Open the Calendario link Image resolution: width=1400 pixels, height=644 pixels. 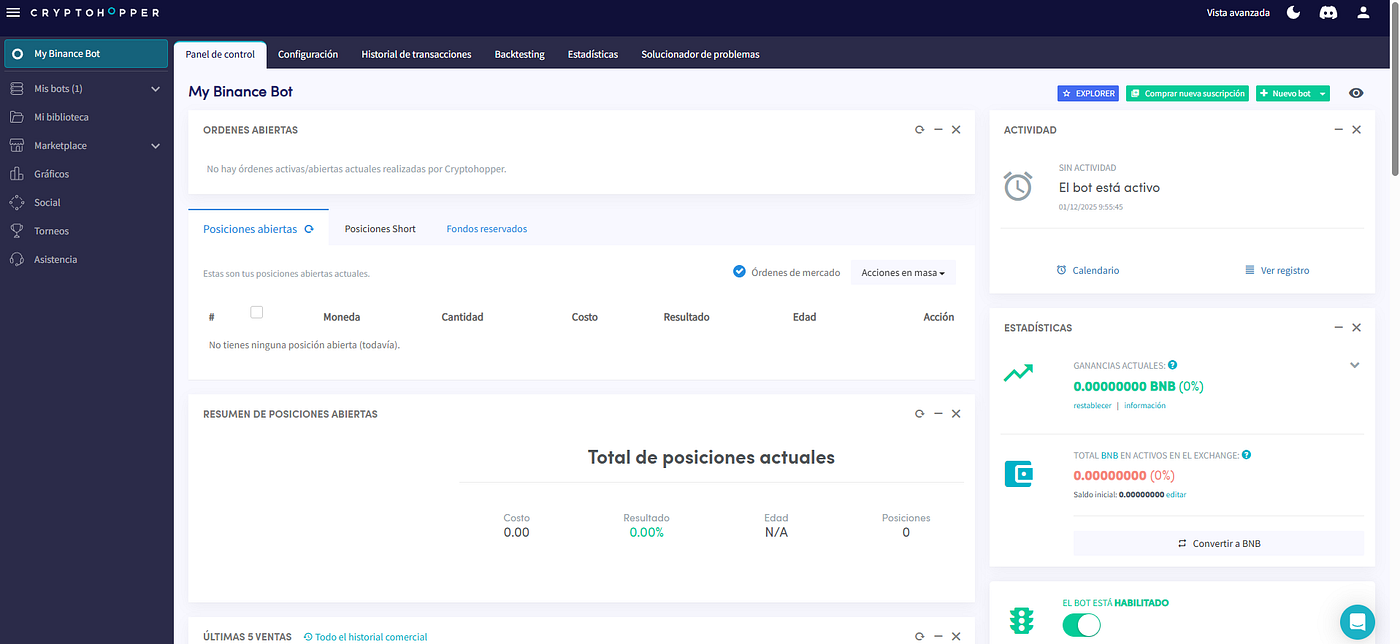pyautogui.click(x=1088, y=270)
